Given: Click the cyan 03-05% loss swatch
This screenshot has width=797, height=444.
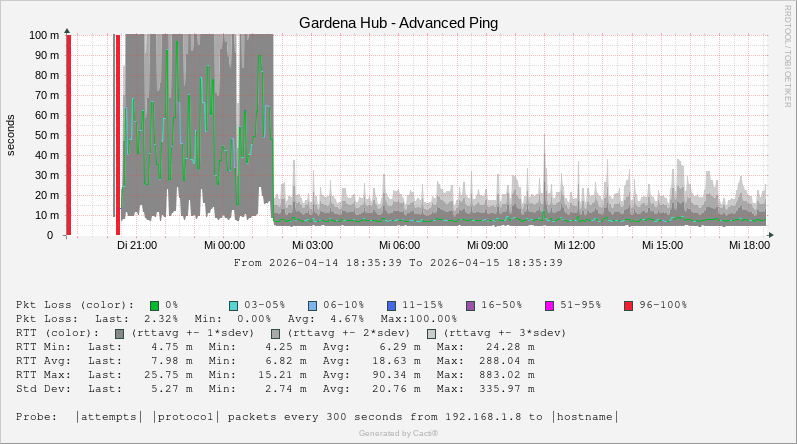Looking at the screenshot, I should click(x=233, y=305).
